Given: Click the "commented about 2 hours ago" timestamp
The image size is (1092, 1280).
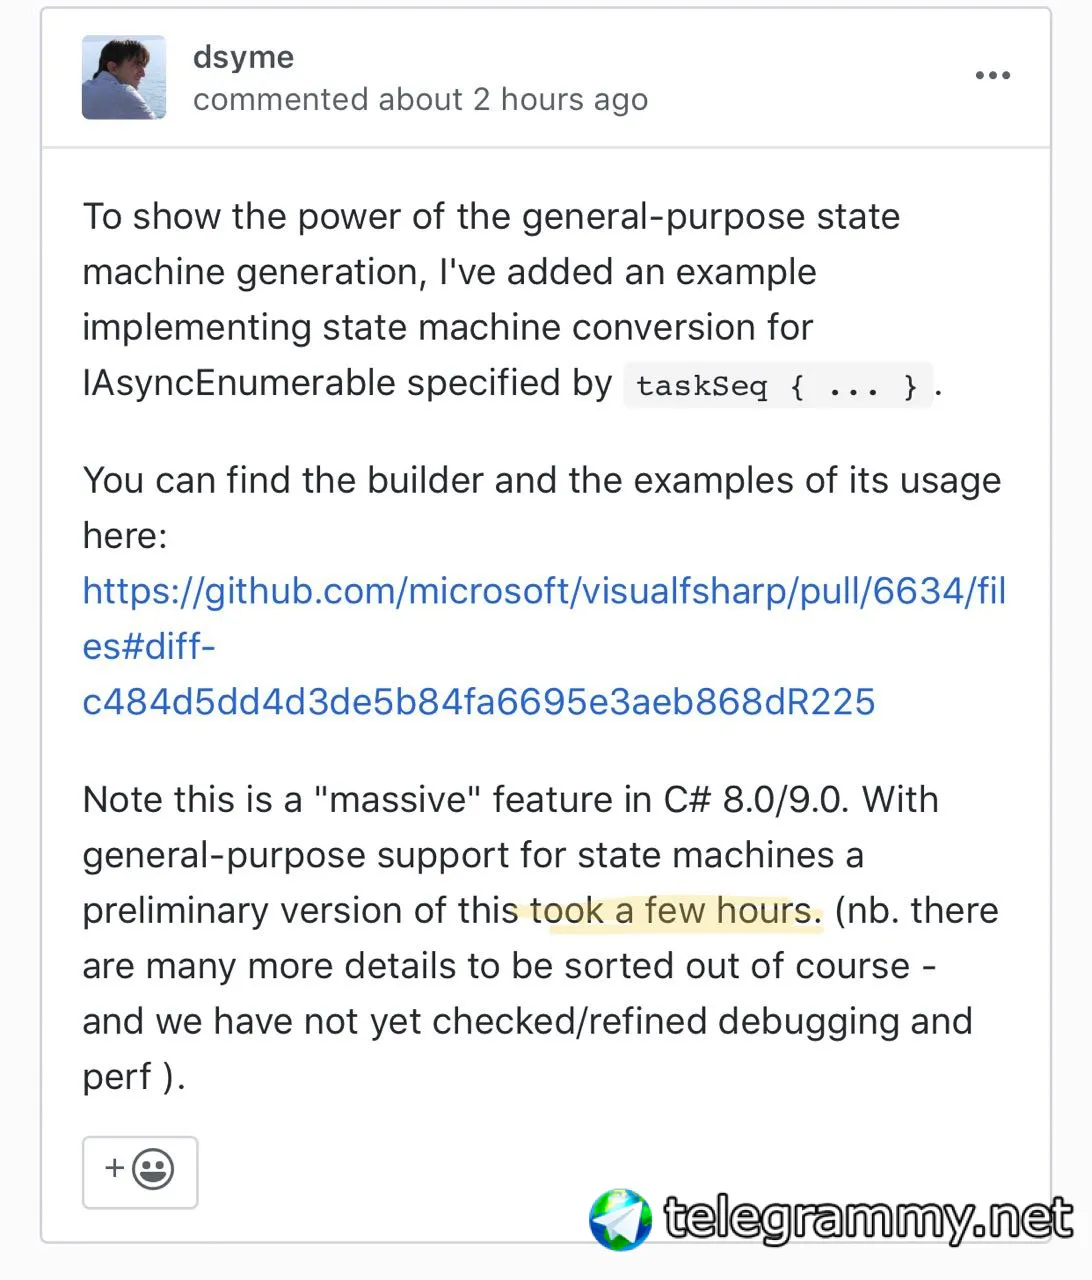Looking at the screenshot, I should coord(420,100).
